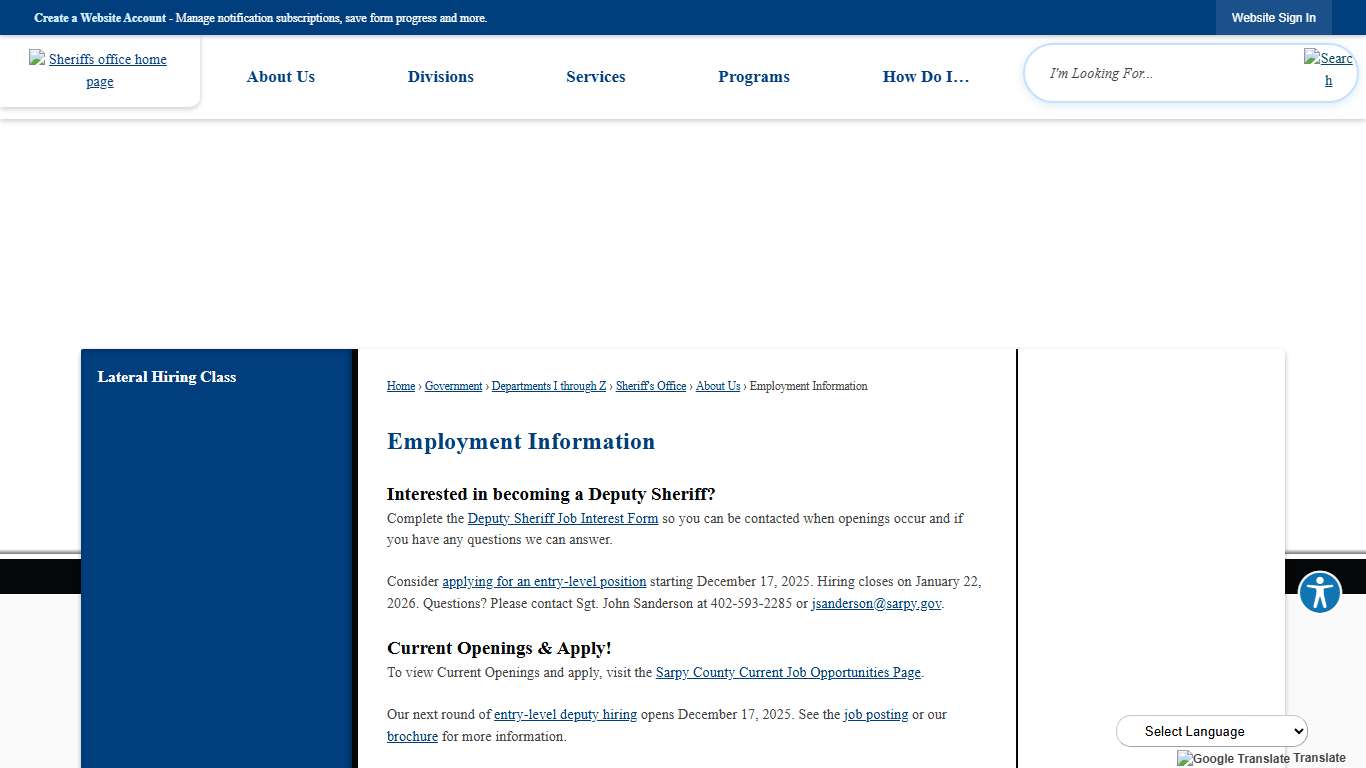1366x768 pixels.
Task: Visit Sarpy County Current Job Opportunities Page
Action: [x=787, y=672]
